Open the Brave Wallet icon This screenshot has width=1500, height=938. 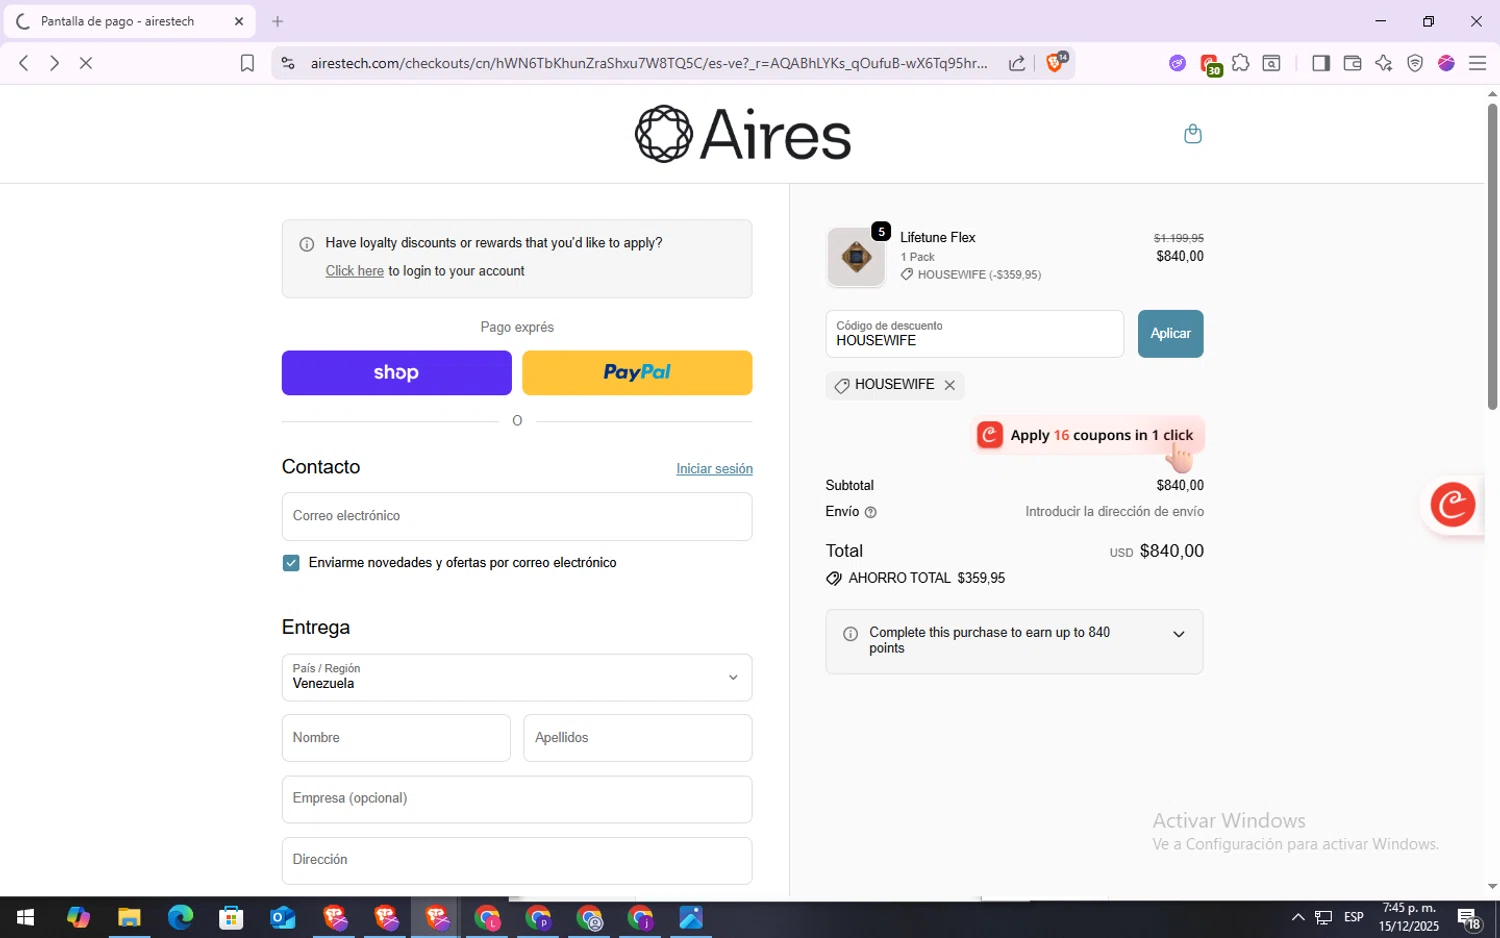pos(1352,63)
